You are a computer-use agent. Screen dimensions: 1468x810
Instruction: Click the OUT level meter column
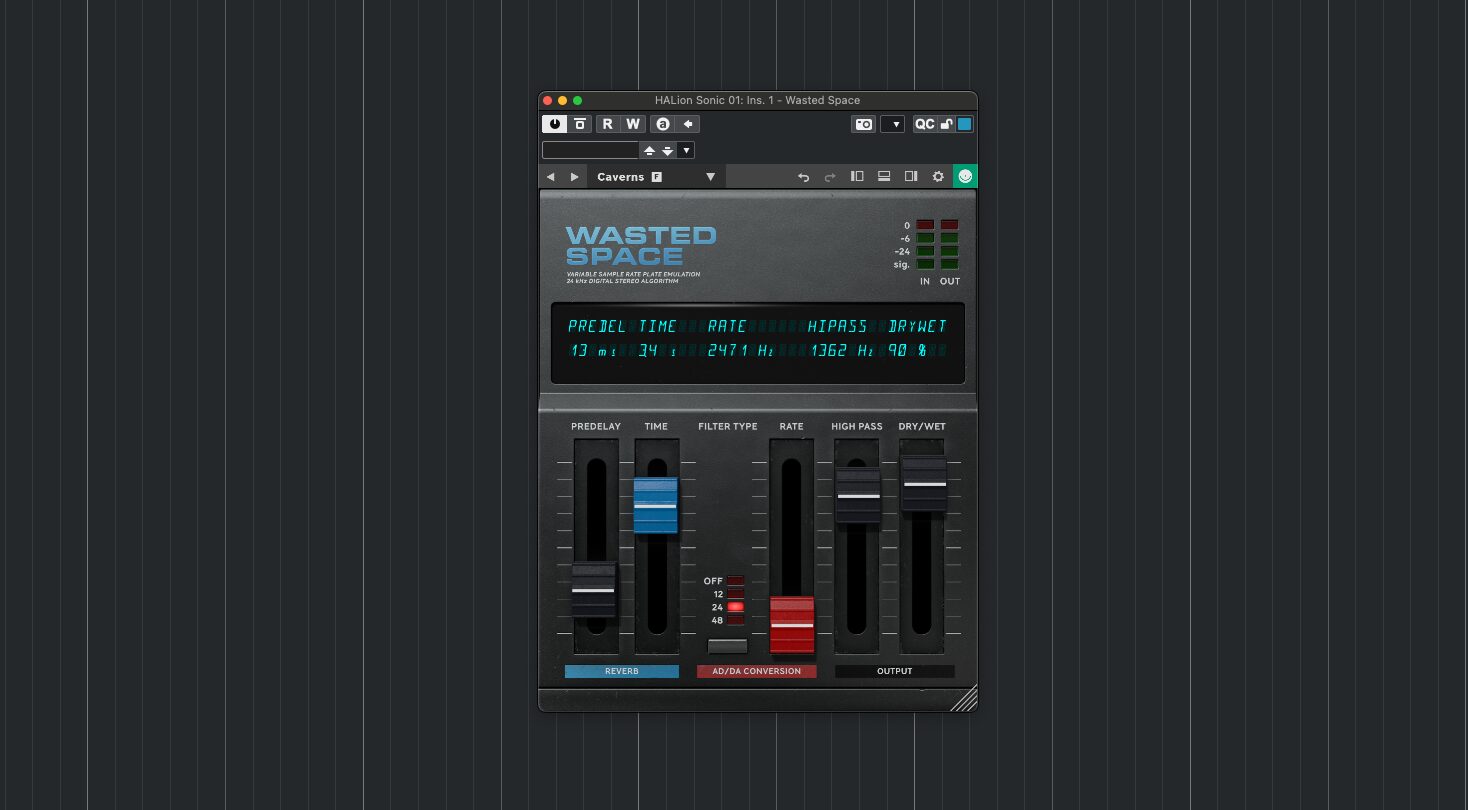pos(949,245)
